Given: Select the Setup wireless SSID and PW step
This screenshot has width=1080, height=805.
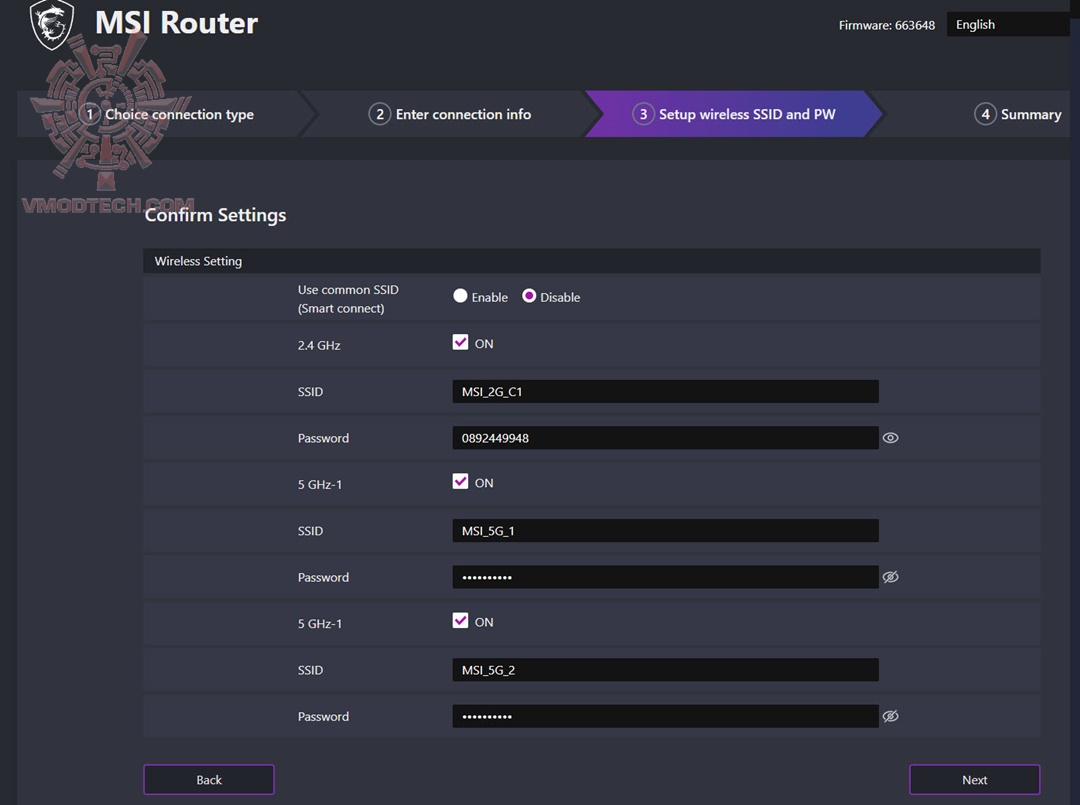Looking at the screenshot, I should click(x=745, y=114).
